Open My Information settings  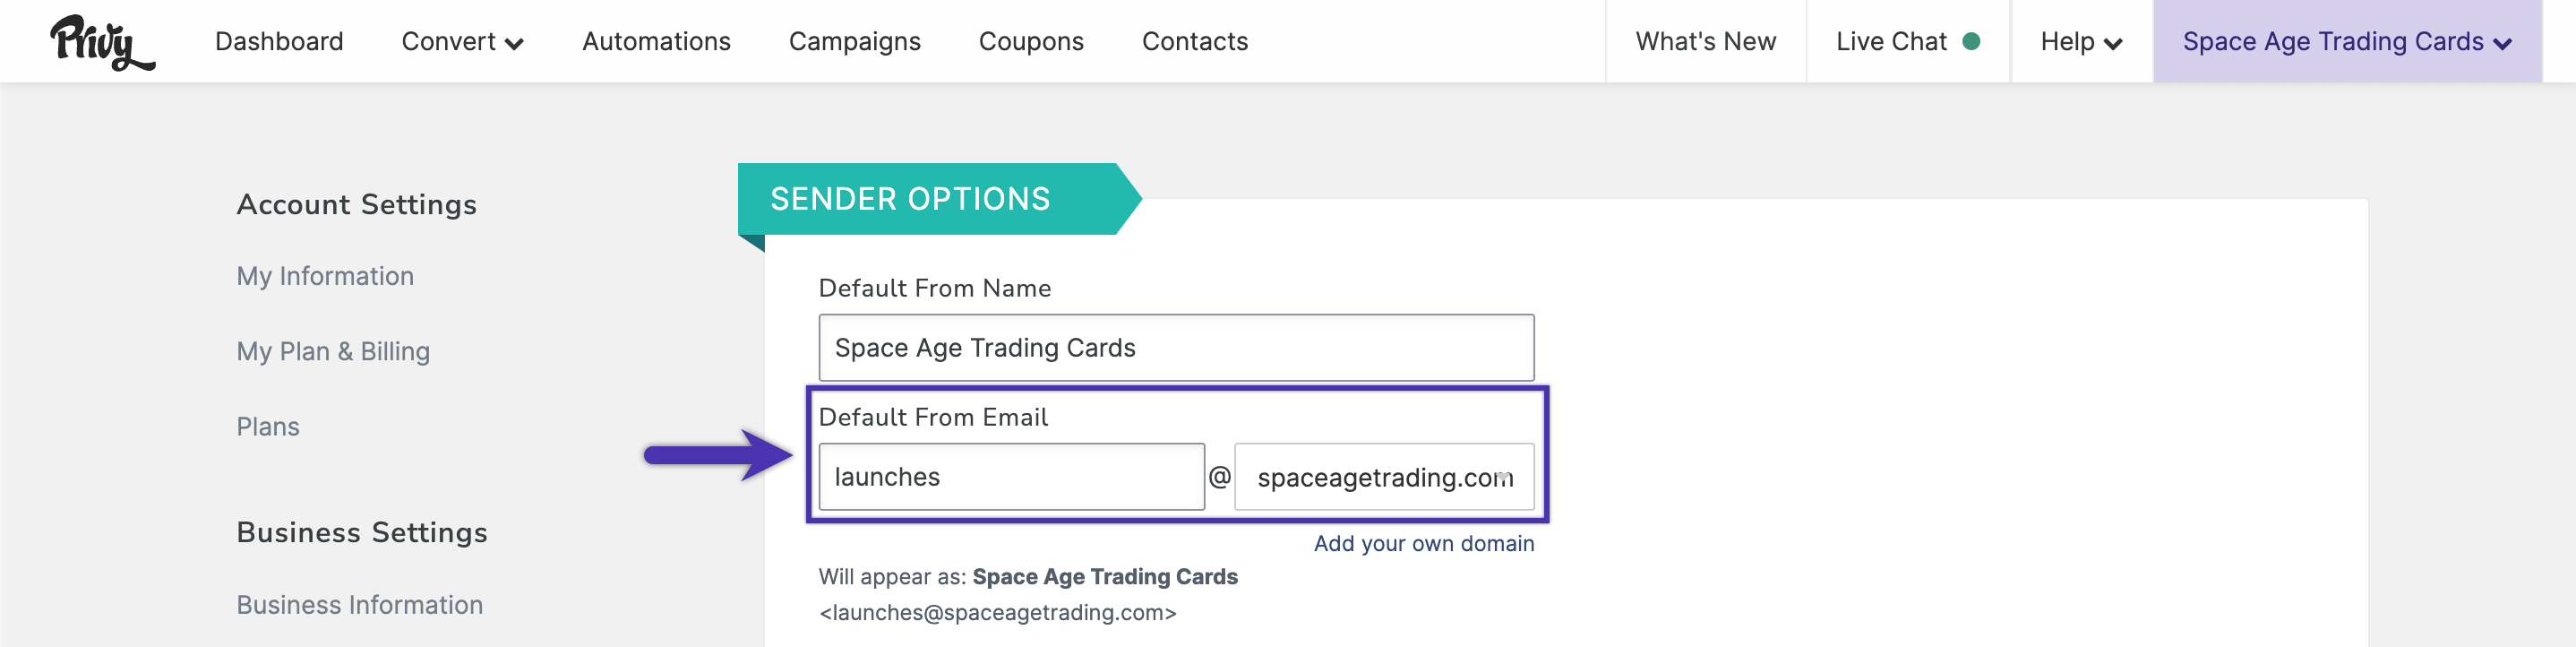(x=325, y=276)
